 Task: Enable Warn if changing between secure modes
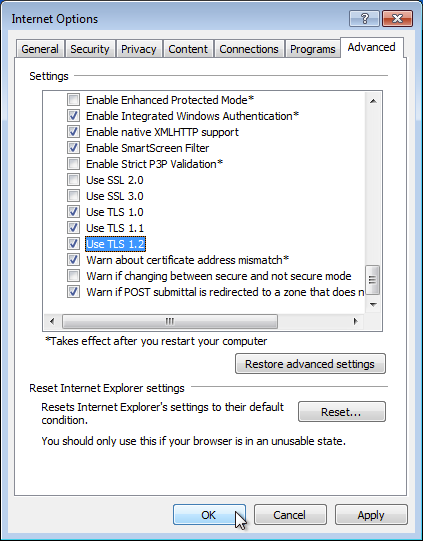click(x=73, y=276)
